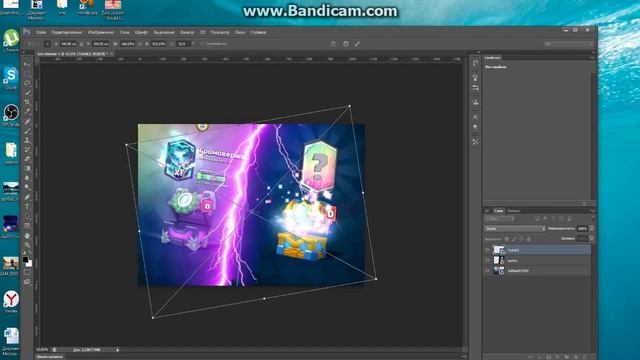
Task: Open the layer fill slider arrow
Action: 591,238
